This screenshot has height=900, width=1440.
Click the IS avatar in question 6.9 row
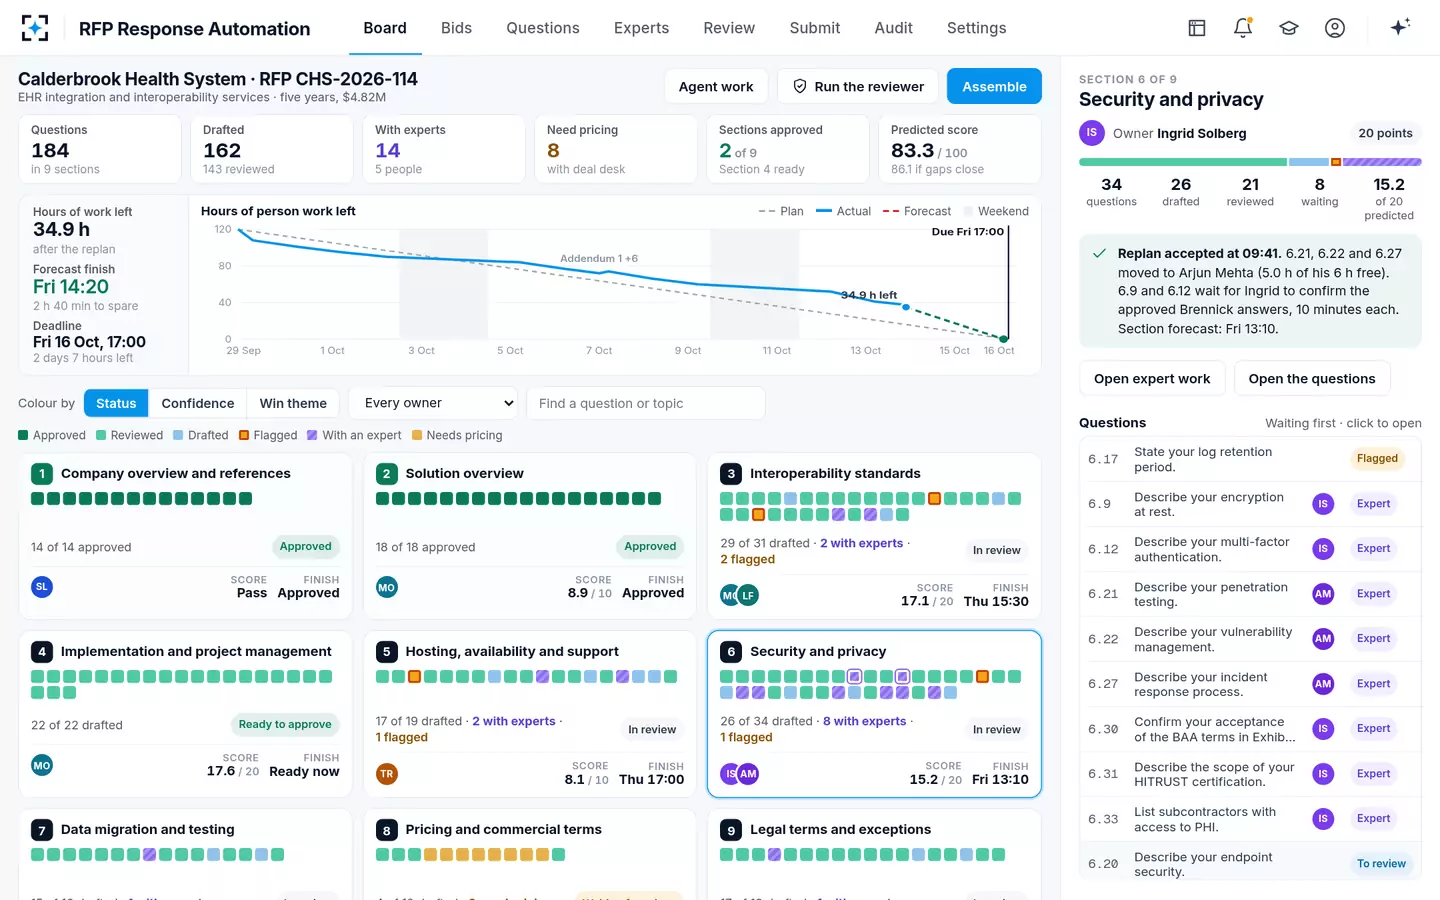pos(1323,504)
